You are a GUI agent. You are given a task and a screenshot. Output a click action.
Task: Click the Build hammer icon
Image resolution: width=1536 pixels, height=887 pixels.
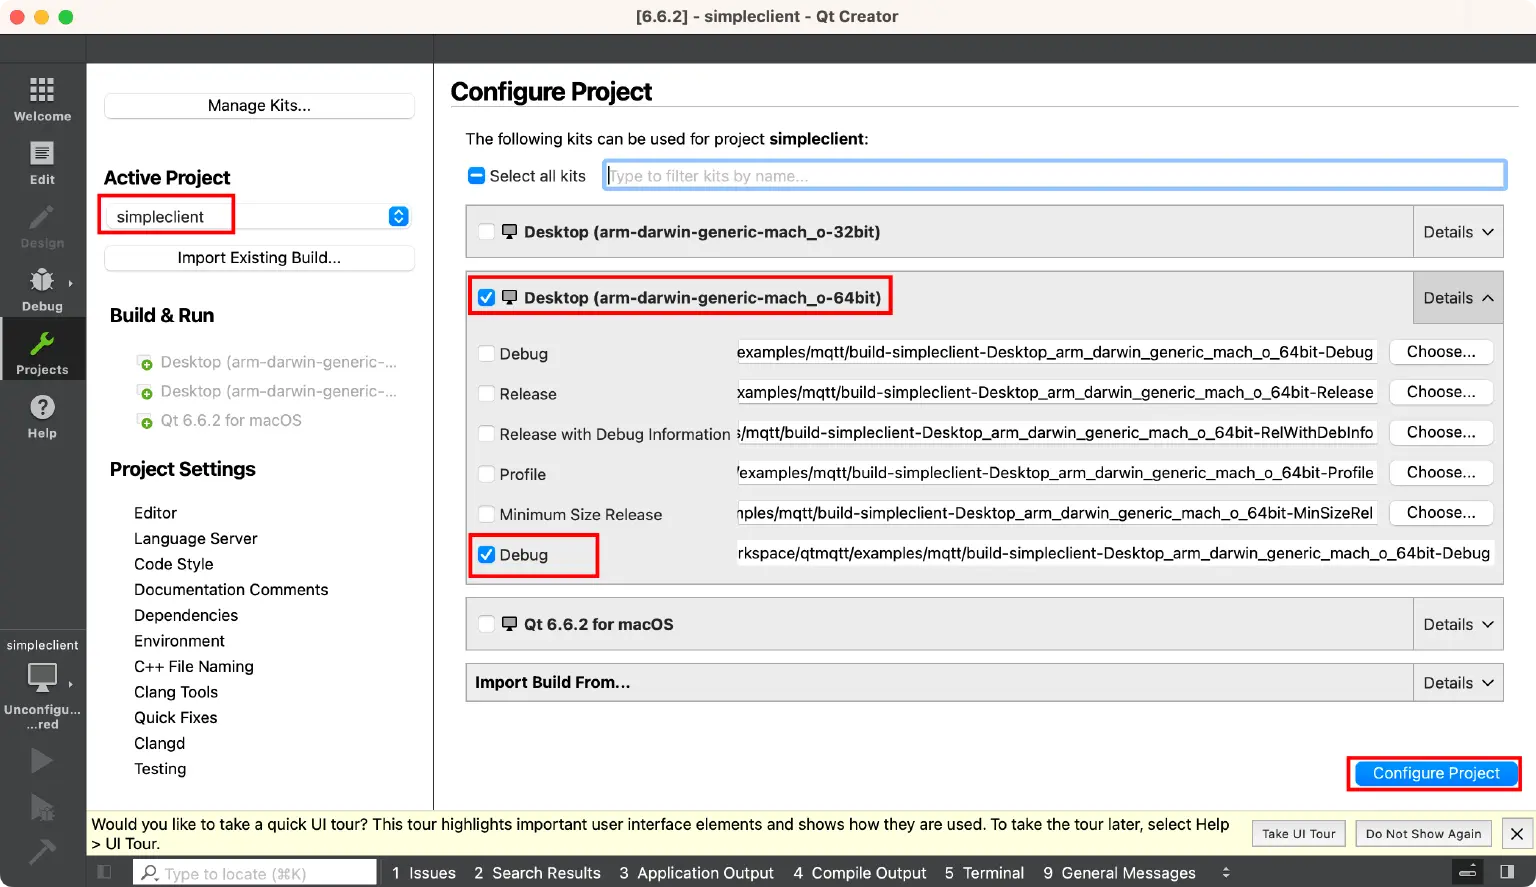pos(42,852)
